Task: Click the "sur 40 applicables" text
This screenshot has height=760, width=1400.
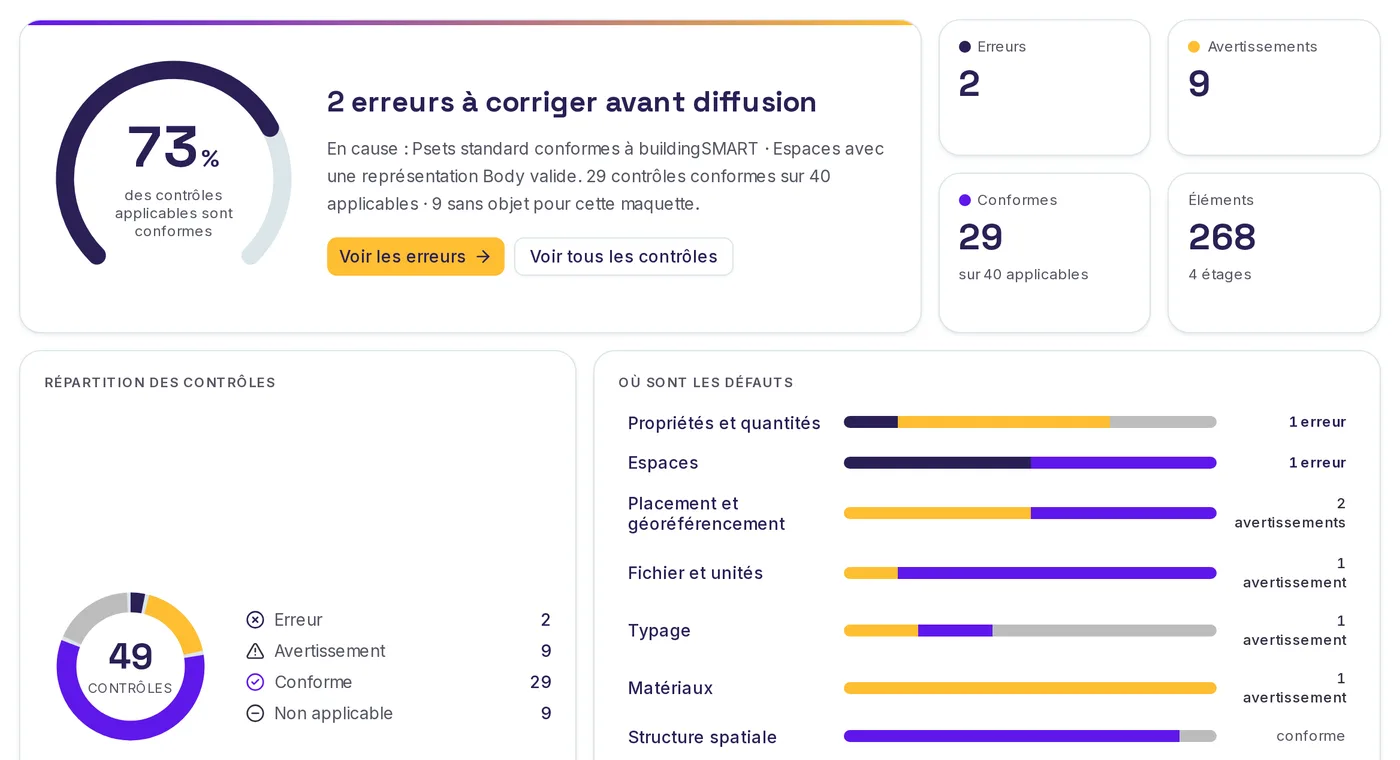Action: click(1023, 275)
